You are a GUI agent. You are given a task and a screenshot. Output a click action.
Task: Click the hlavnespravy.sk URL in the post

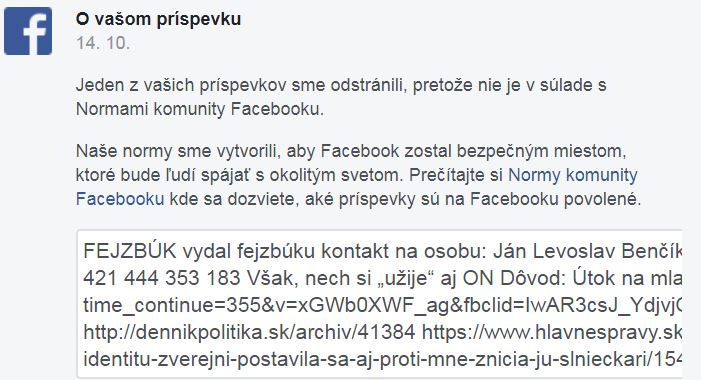pyautogui.click(x=552, y=332)
